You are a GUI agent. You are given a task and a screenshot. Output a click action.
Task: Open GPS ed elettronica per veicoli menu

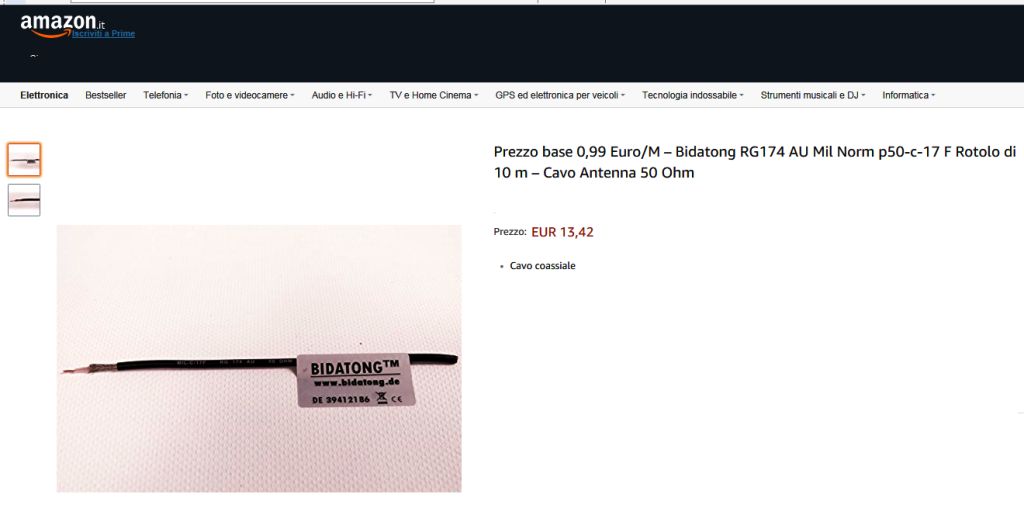pyautogui.click(x=560, y=95)
